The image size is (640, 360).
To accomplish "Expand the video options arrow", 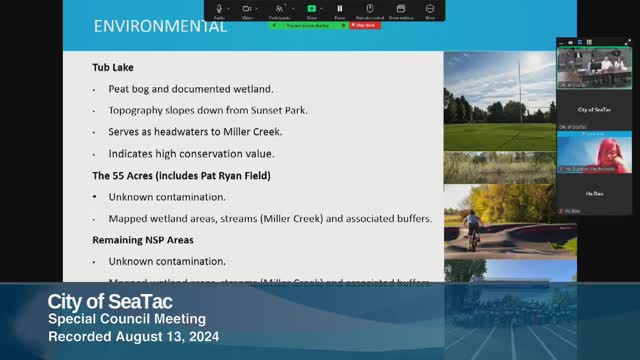I will pyautogui.click(x=257, y=9).
